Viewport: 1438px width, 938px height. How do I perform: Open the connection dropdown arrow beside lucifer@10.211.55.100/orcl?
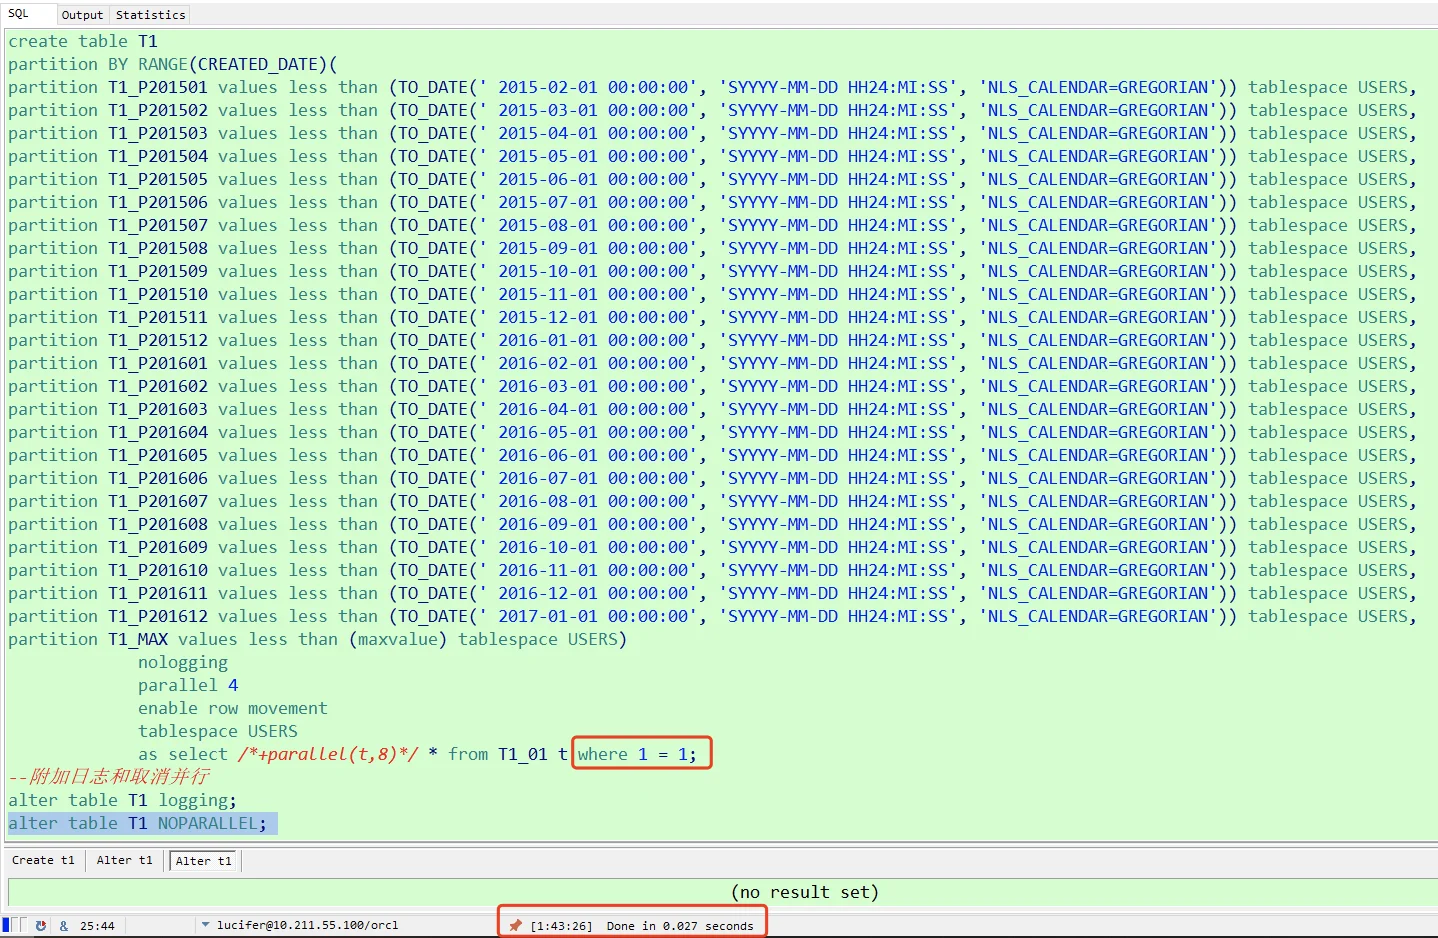tap(206, 925)
